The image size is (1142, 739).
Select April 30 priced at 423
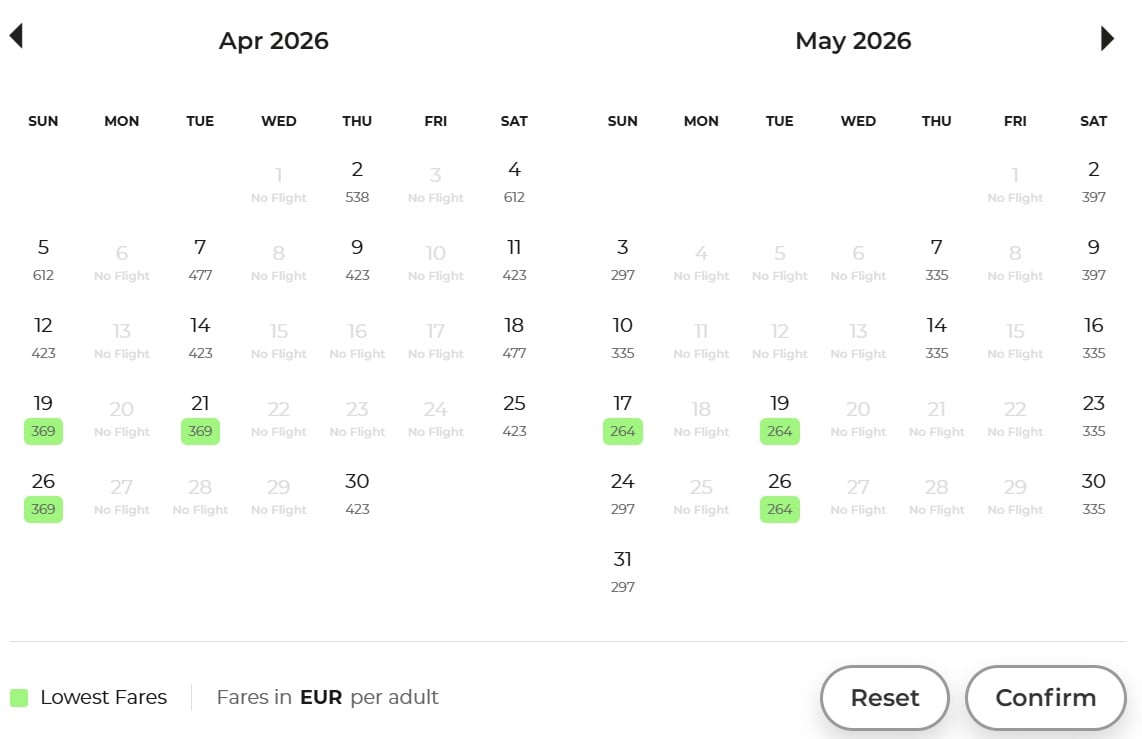(x=357, y=493)
